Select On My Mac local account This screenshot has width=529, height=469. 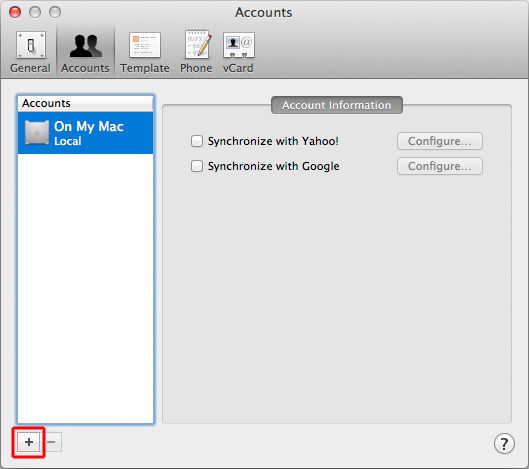click(85, 133)
